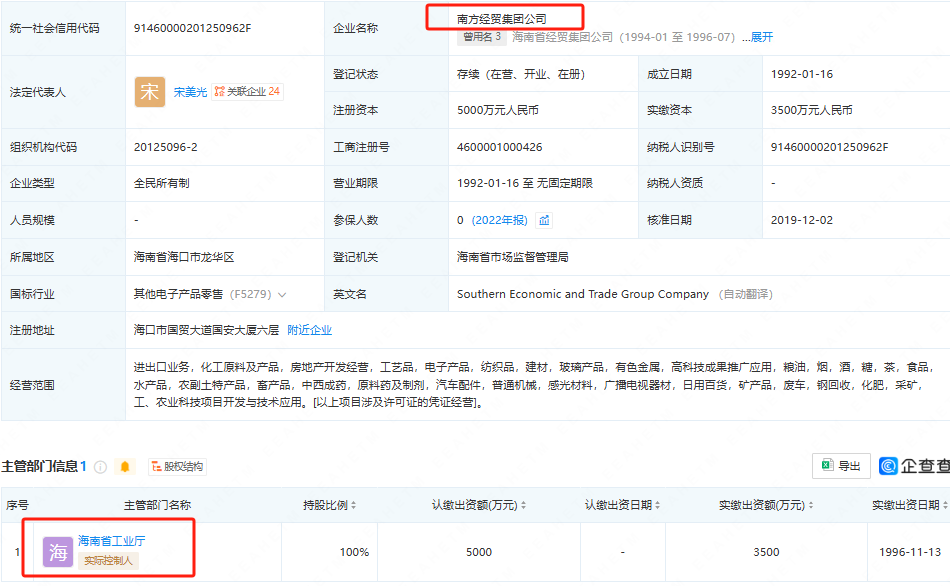Click paid-in capital 3500万元人民币 value
The image size is (950, 586).
coord(812,110)
